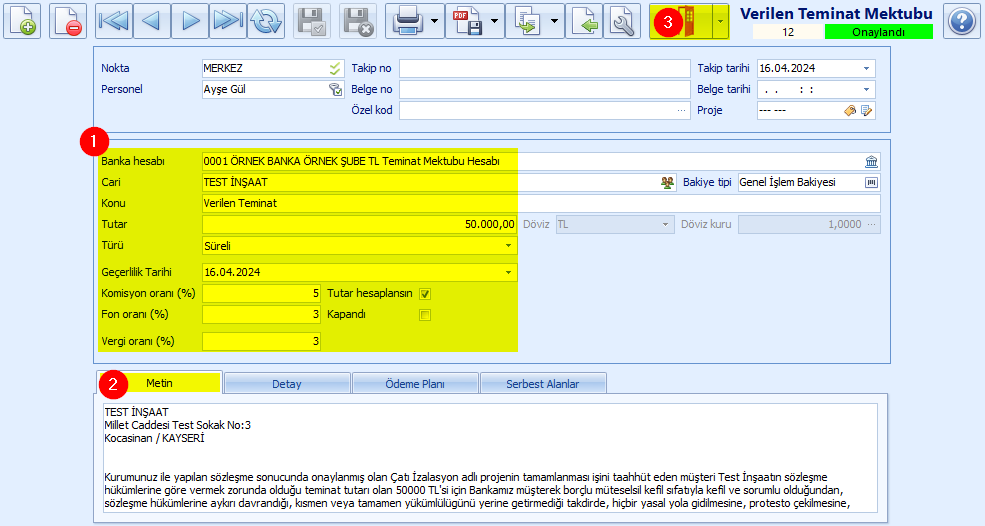
Task: Click the Kocasinan / KAYSERİ text line
Action: (x=155, y=439)
